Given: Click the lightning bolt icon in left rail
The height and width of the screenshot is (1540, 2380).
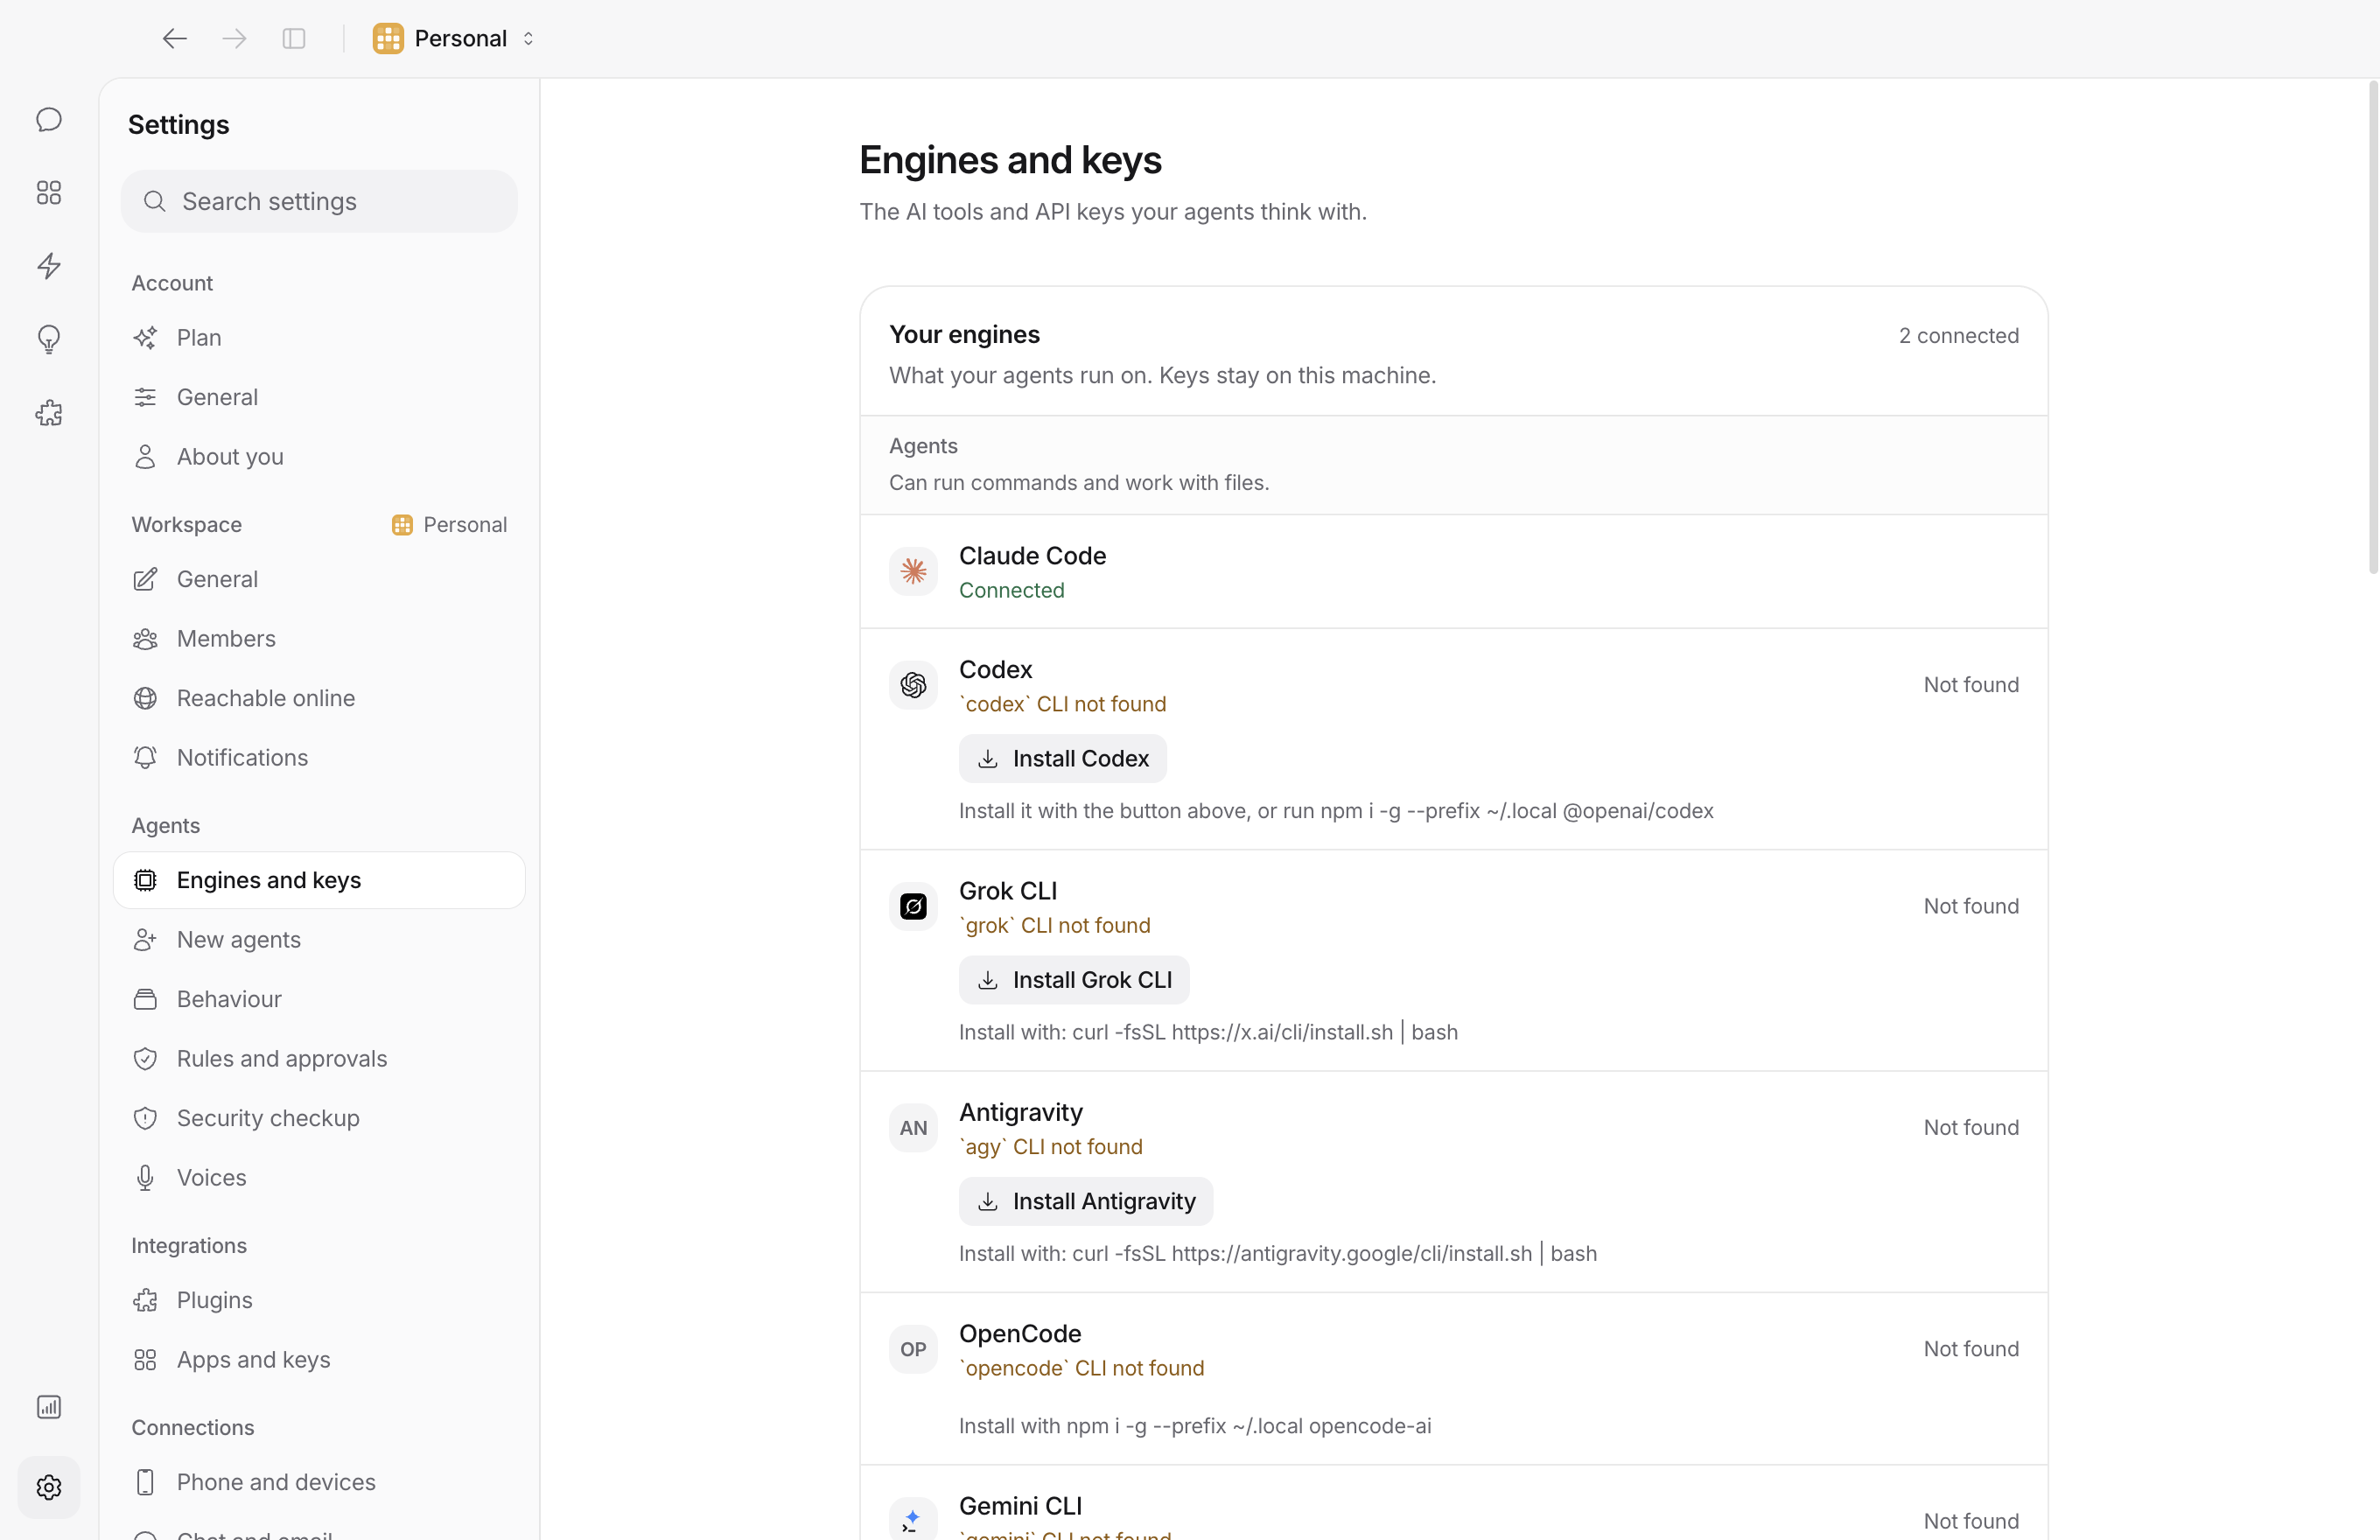Looking at the screenshot, I should tap(48, 266).
